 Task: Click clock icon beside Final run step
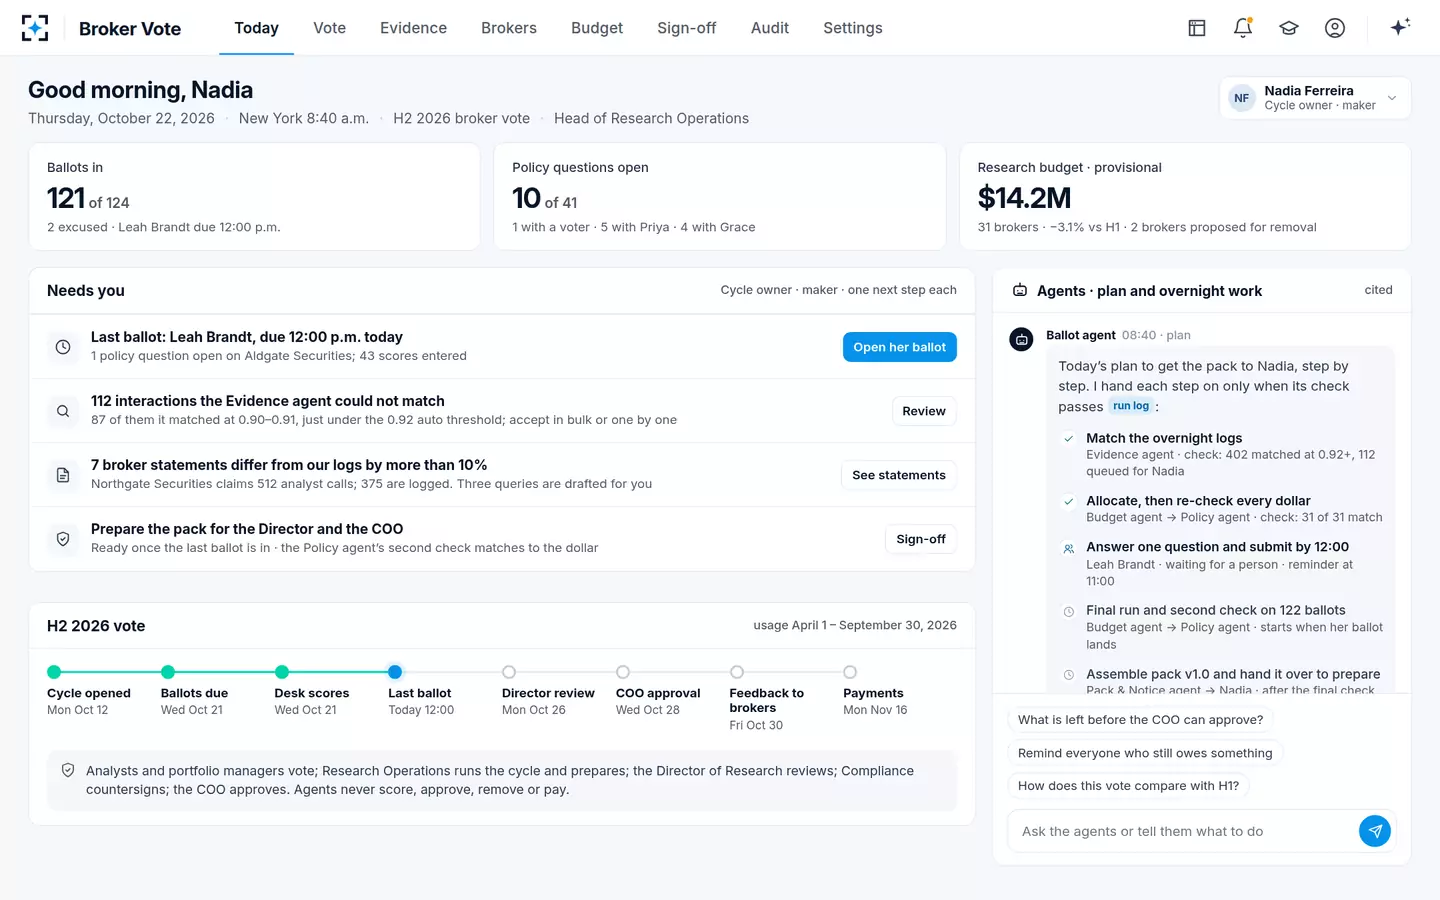click(1069, 611)
